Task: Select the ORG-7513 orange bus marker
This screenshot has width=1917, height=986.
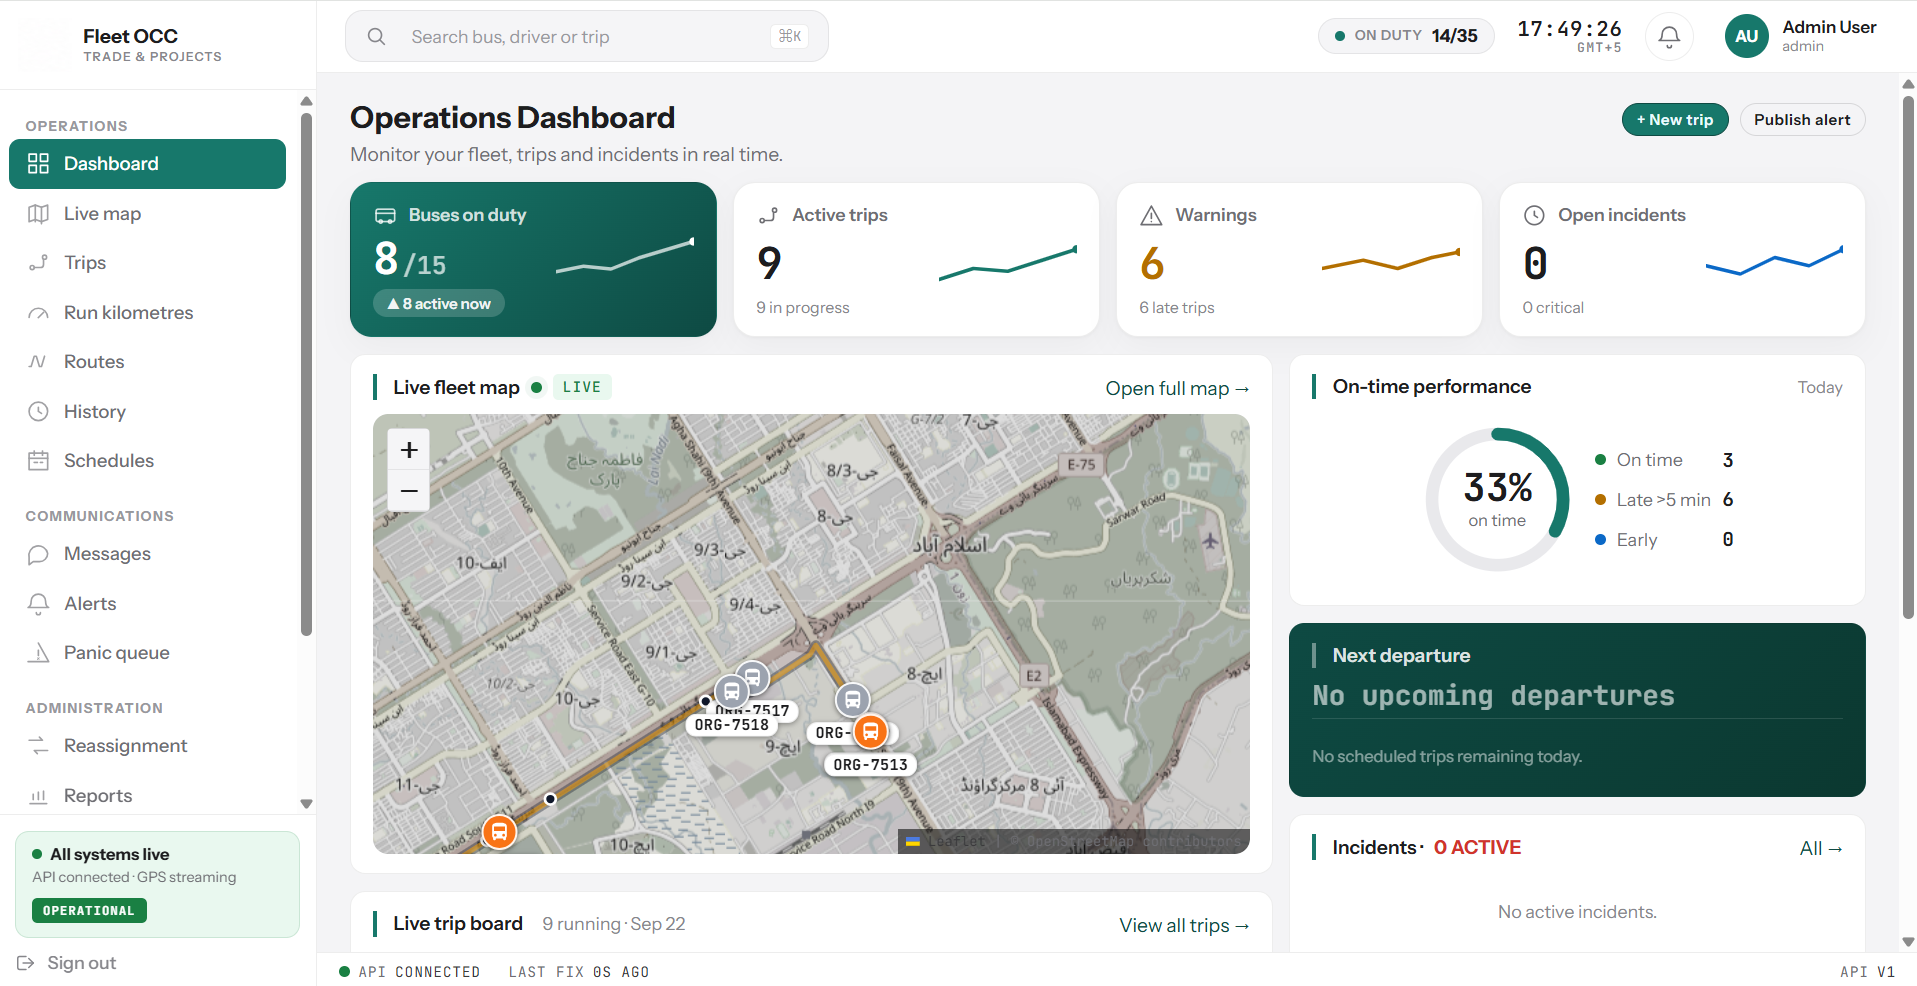Action: click(871, 732)
